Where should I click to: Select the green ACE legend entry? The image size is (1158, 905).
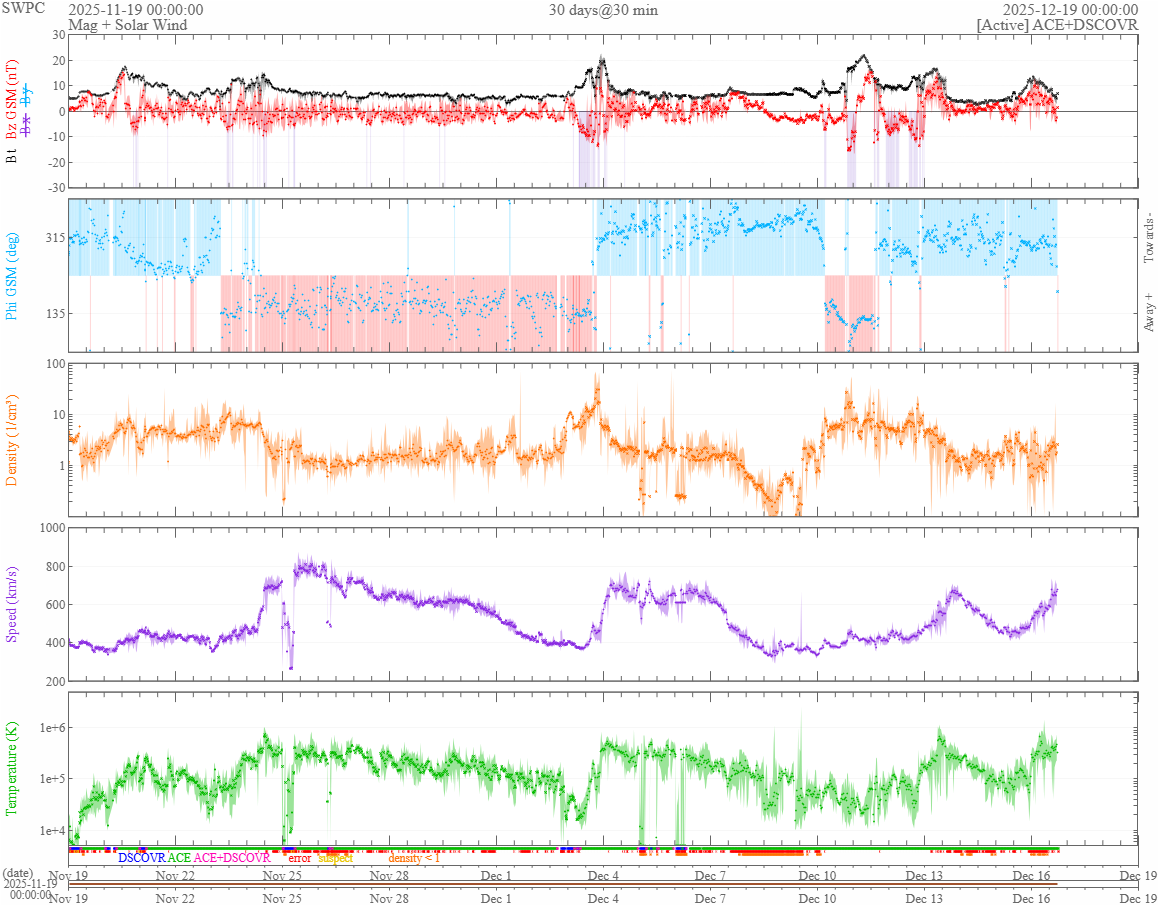[x=179, y=858]
